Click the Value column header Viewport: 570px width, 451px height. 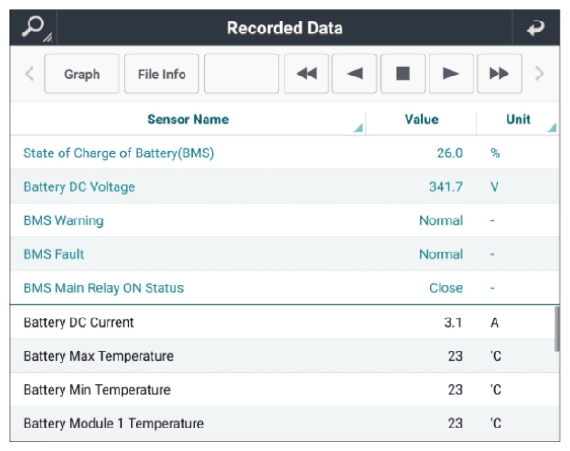pyautogui.click(x=421, y=119)
